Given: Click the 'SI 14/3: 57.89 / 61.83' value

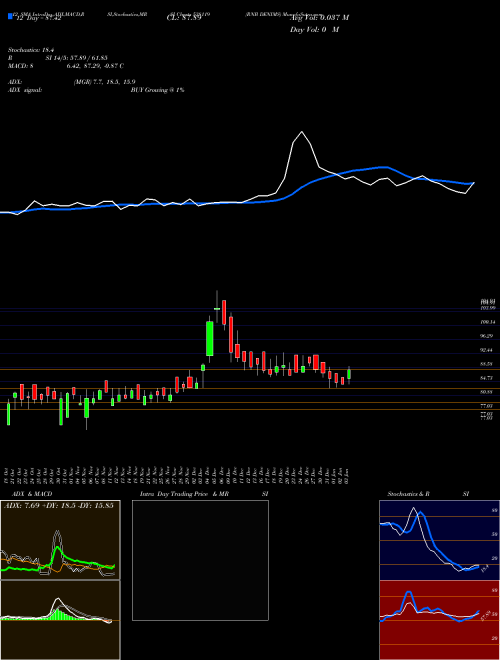Looking at the screenshot, I should (x=77, y=58).
